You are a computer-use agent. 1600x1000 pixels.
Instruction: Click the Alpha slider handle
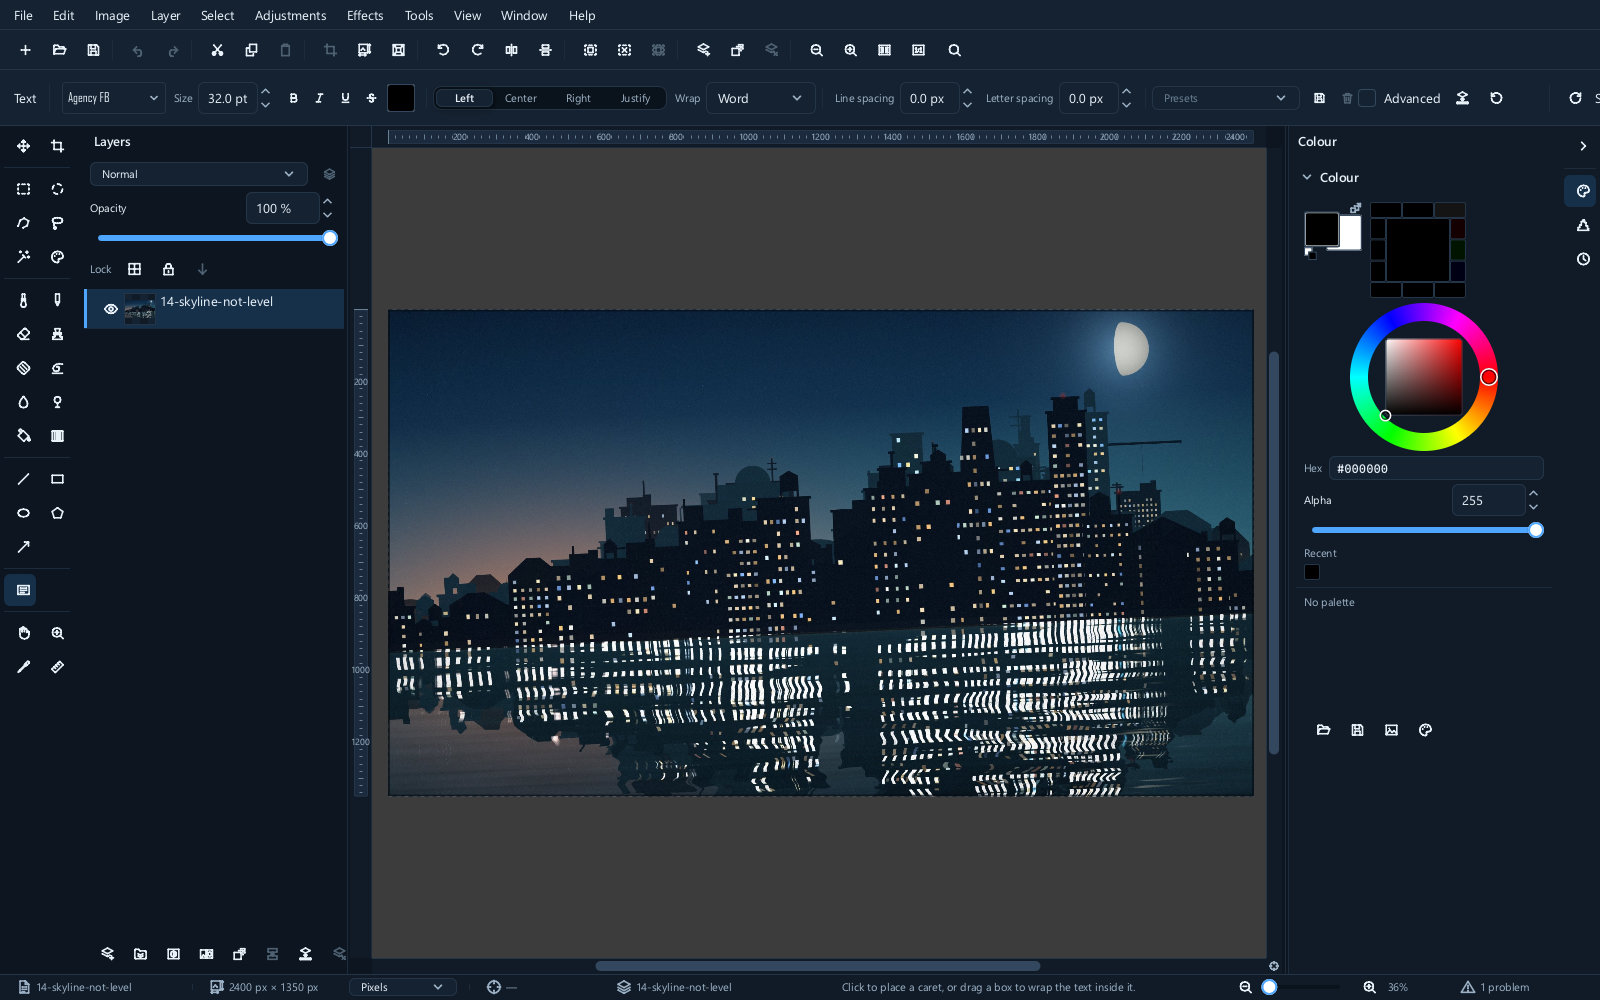(x=1536, y=530)
